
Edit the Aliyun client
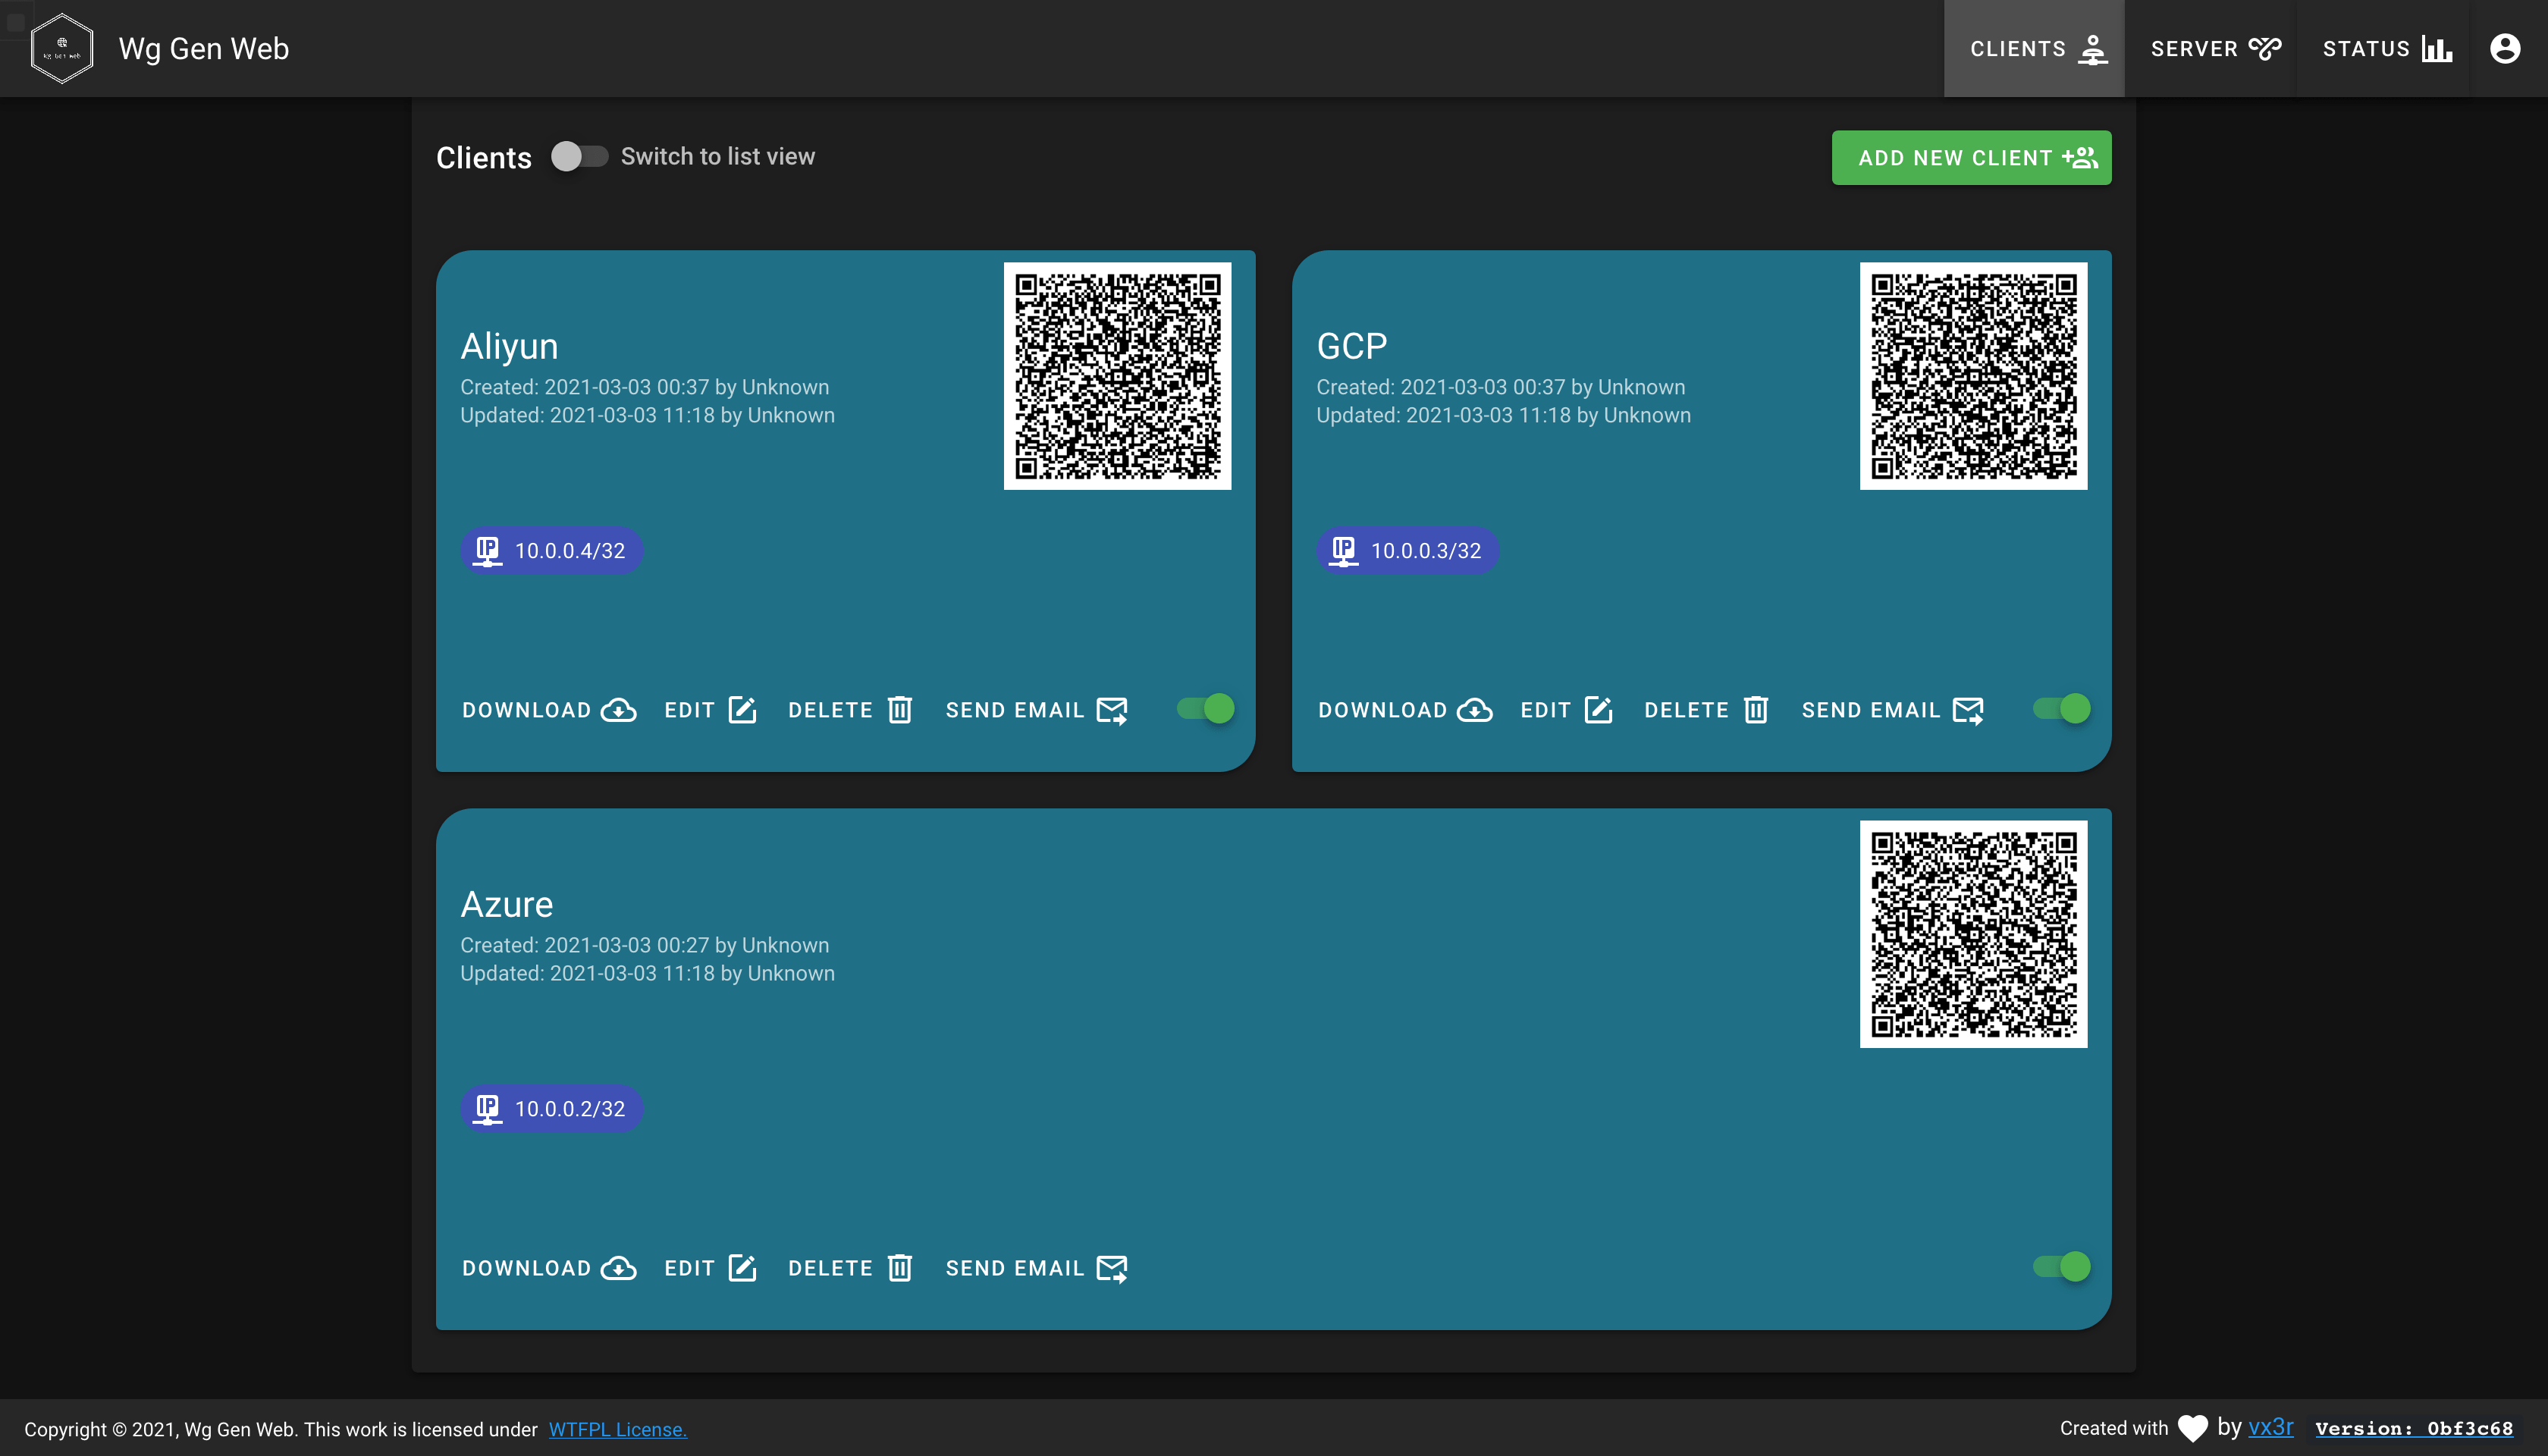click(709, 710)
